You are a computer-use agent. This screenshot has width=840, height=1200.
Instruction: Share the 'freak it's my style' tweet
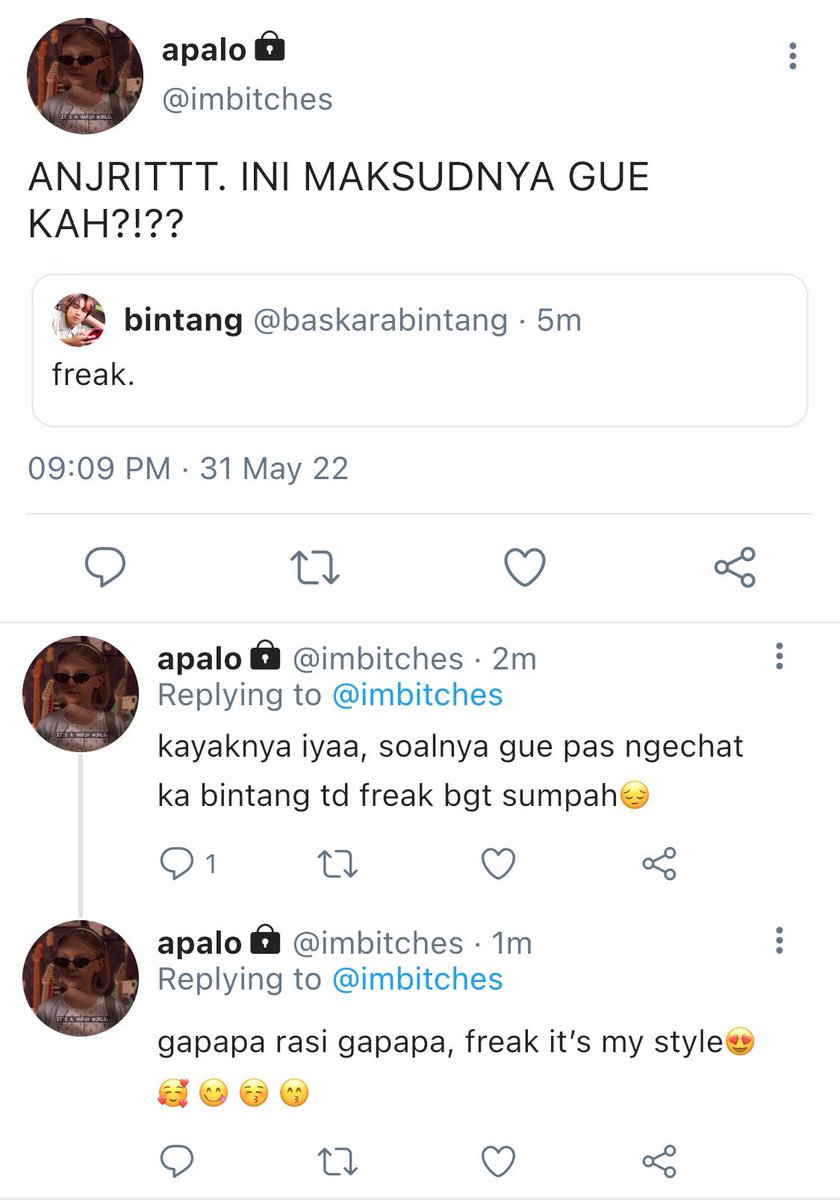[659, 1160]
